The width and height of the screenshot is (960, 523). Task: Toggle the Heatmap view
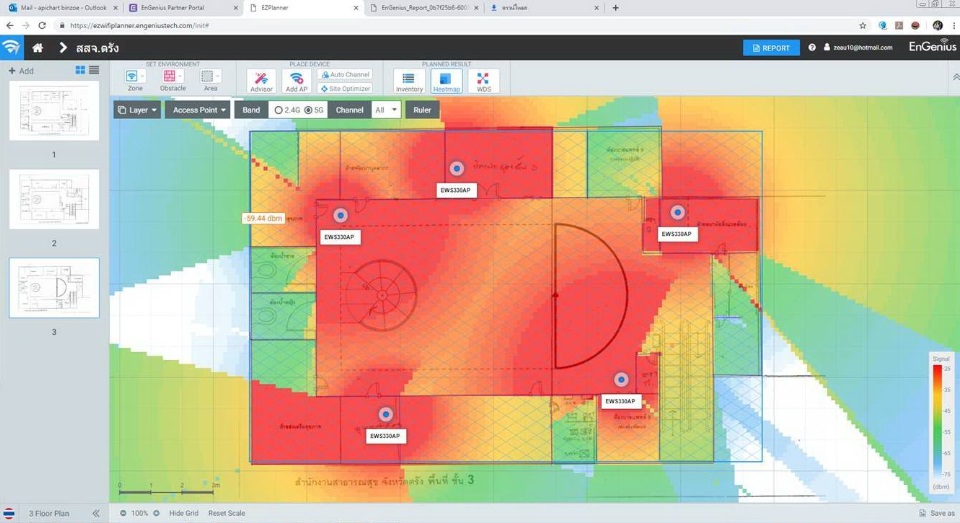coord(446,81)
